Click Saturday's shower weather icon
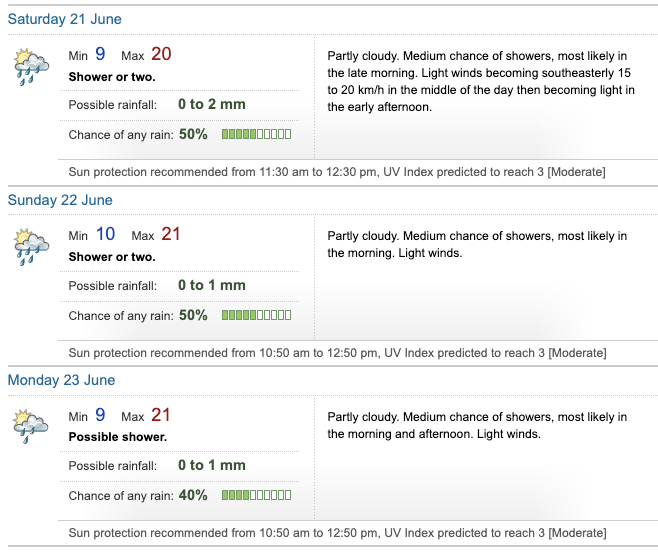658x552 pixels. pyautogui.click(x=31, y=66)
